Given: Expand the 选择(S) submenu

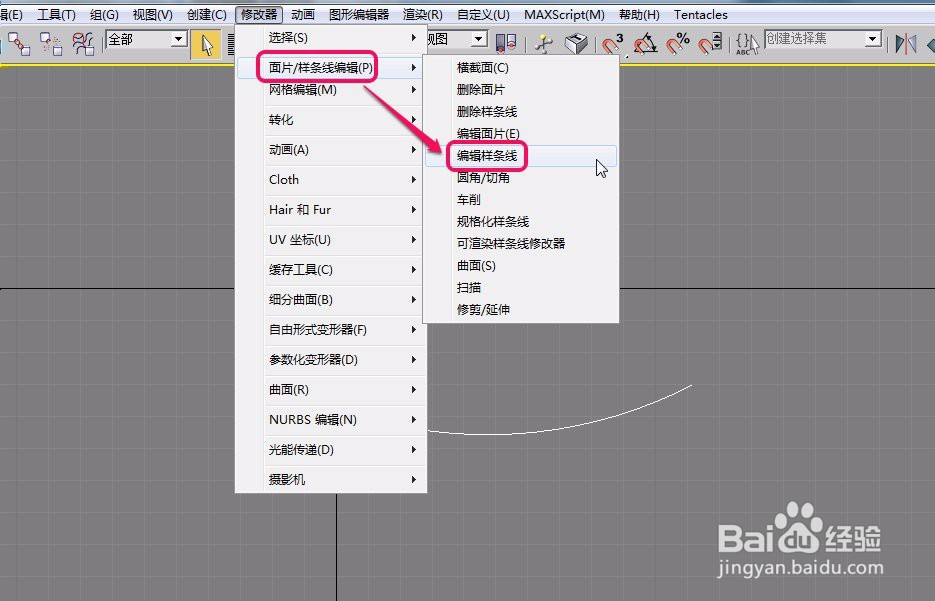Looking at the screenshot, I should (x=331, y=38).
